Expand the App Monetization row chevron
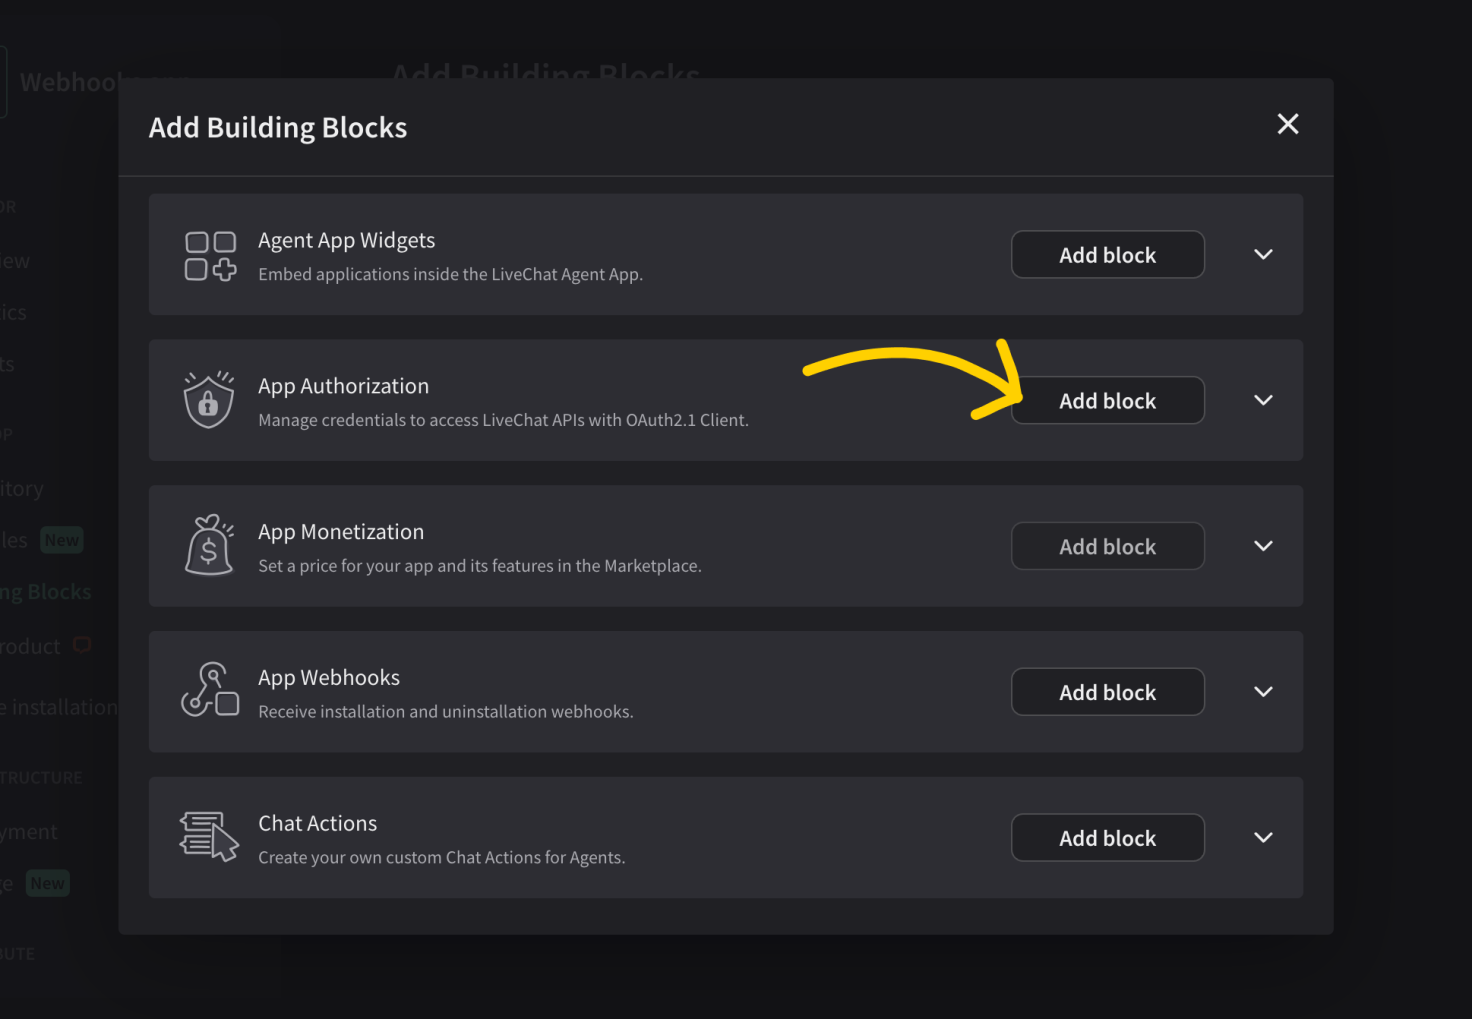Viewport: 1472px width, 1019px height. click(1263, 546)
